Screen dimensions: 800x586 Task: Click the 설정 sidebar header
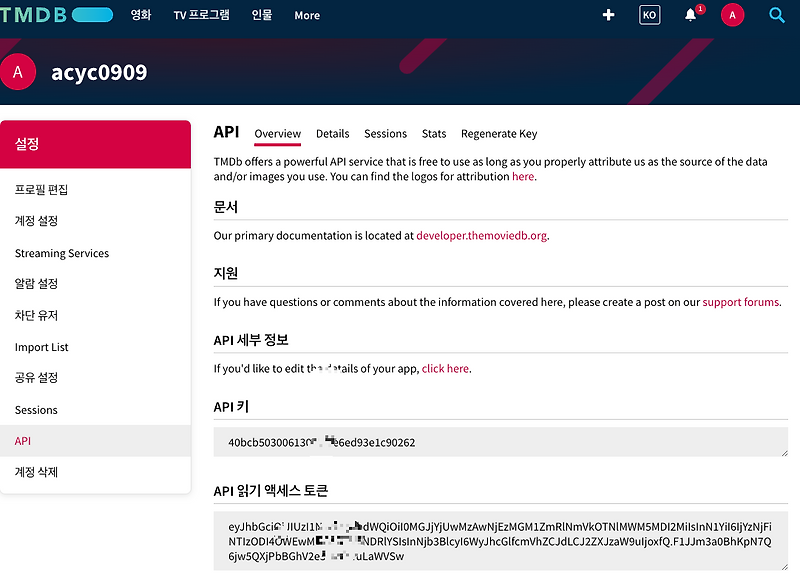coord(95,144)
